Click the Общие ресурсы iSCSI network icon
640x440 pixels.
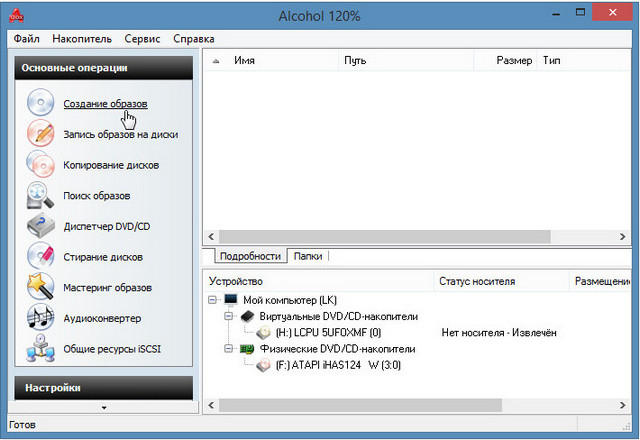click(x=40, y=348)
